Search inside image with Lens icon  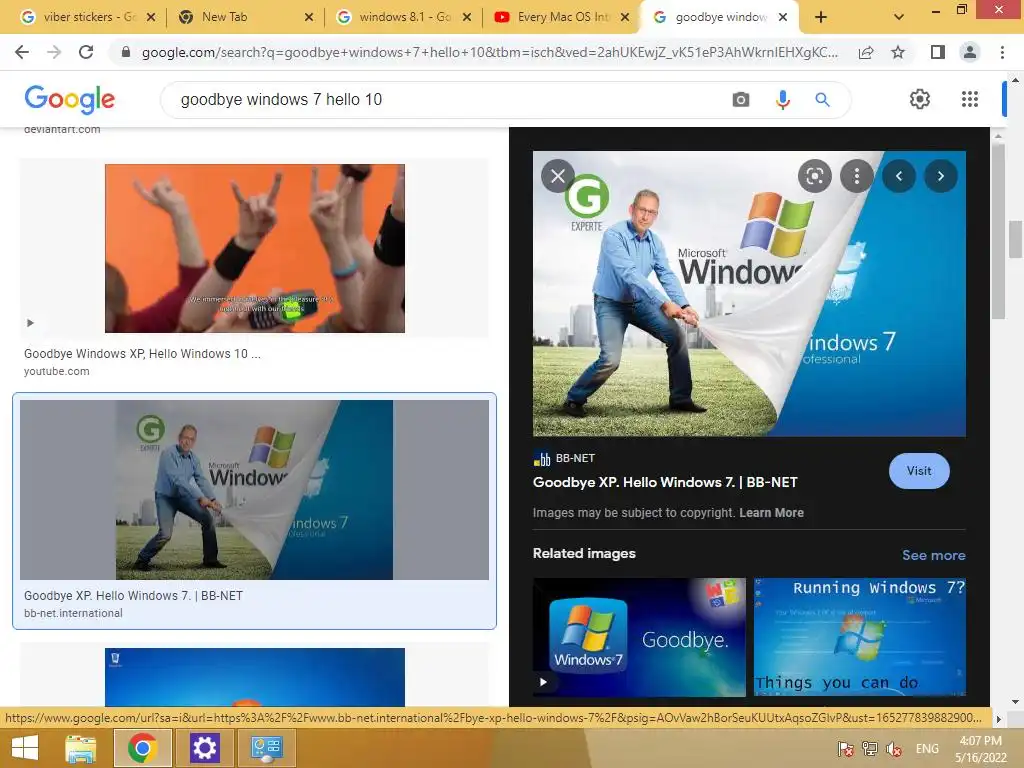click(814, 176)
